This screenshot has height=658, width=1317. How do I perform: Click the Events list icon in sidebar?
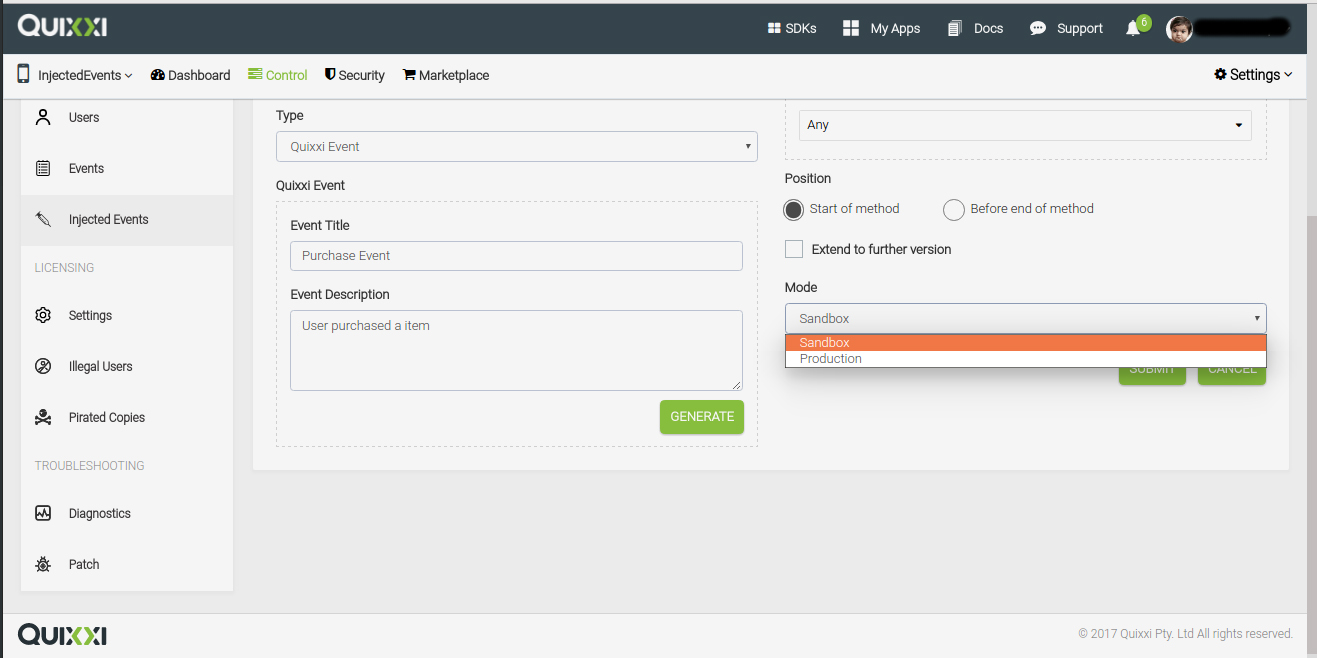click(43, 168)
